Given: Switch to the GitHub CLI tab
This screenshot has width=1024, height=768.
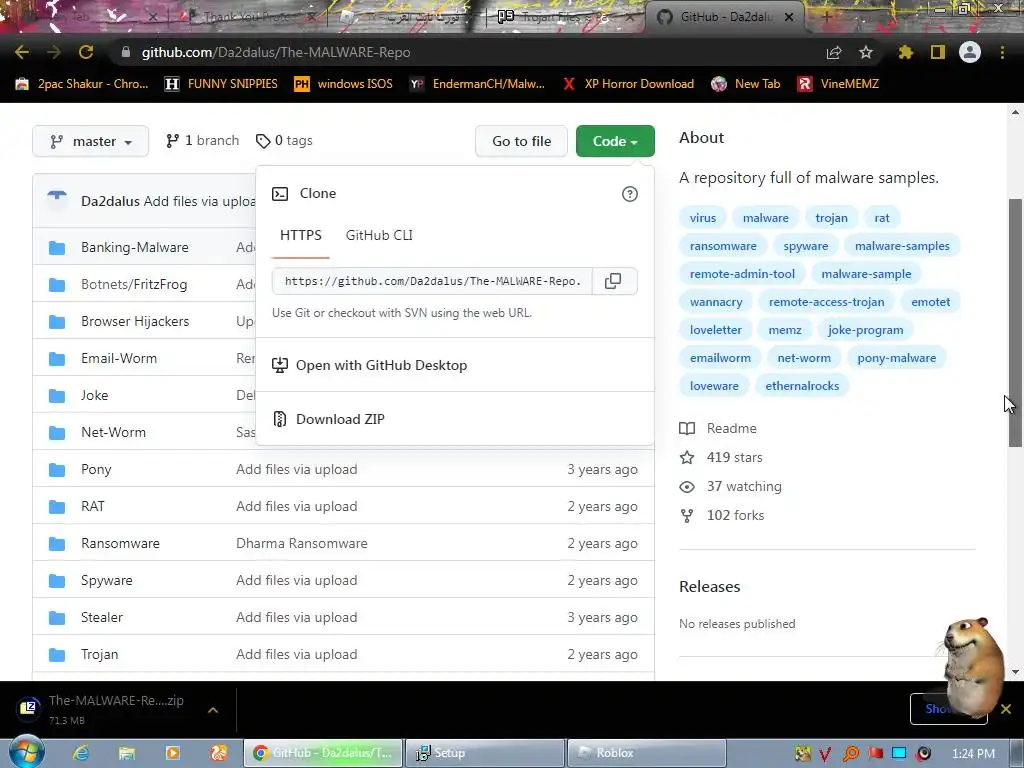Looking at the screenshot, I should (379, 235).
